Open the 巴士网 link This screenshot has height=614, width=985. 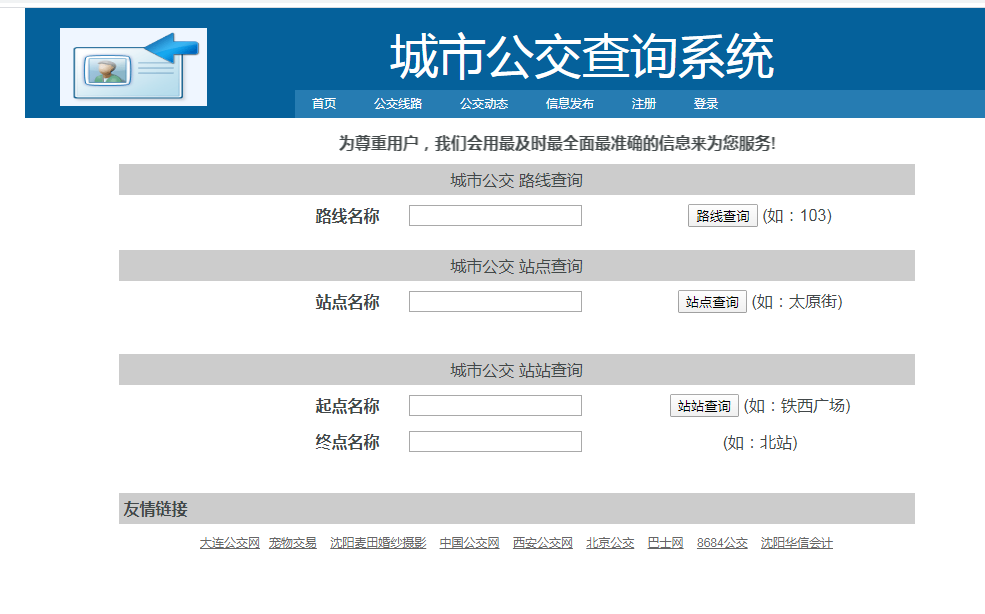click(665, 543)
